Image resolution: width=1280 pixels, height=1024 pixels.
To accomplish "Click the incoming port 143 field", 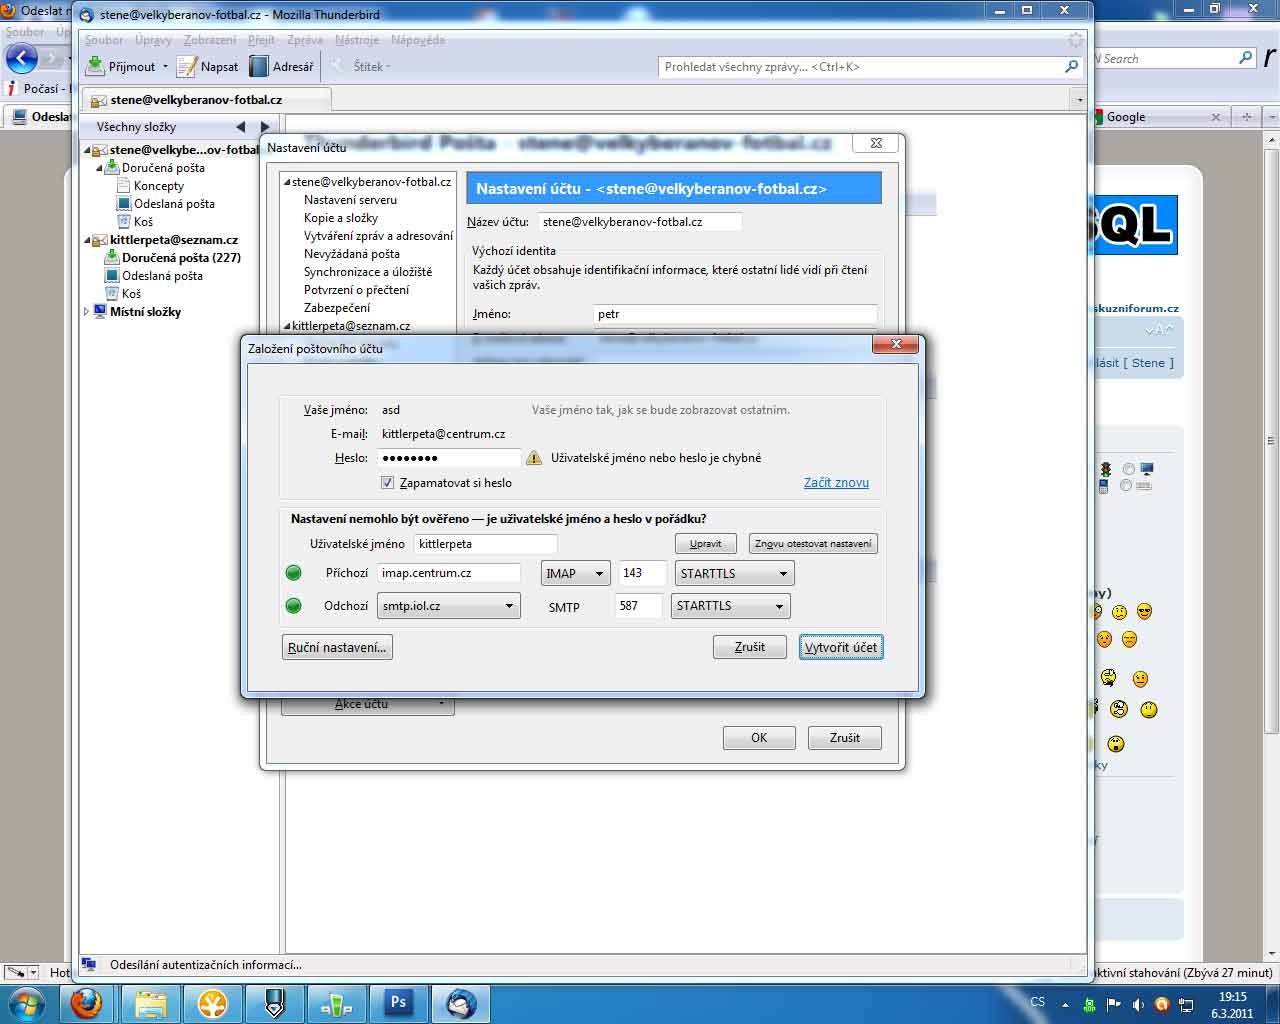I will coord(642,573).
